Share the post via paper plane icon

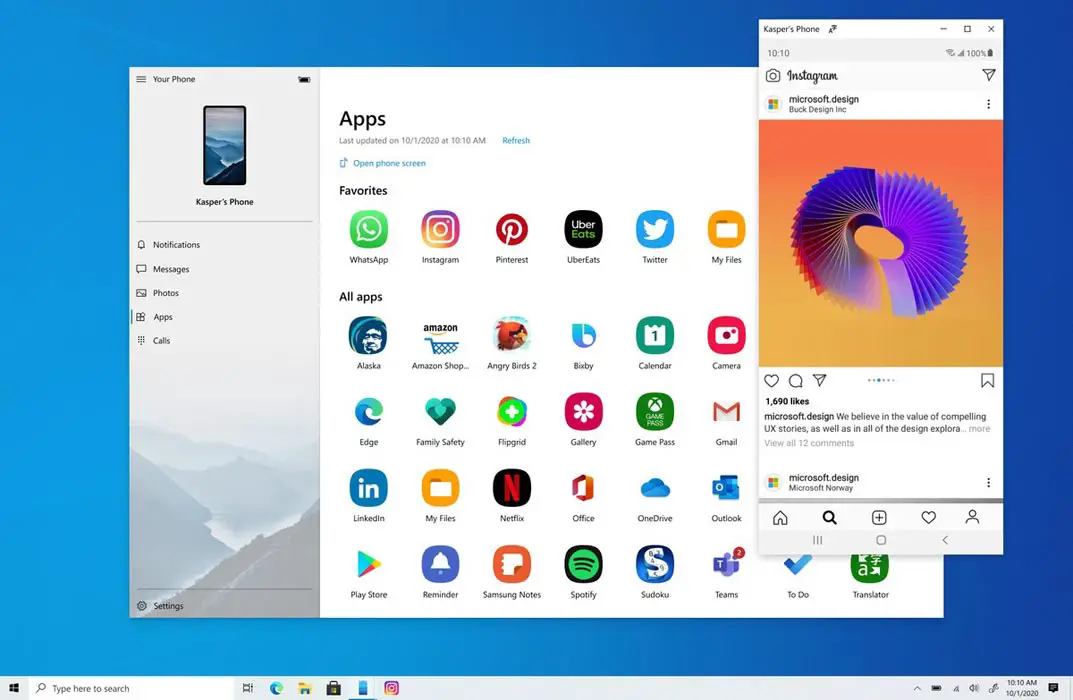pos(819,380)
